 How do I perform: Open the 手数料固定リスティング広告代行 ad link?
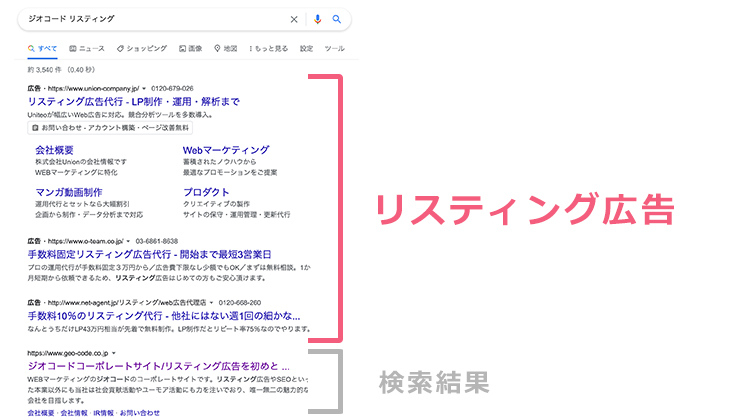click(149, 255)
